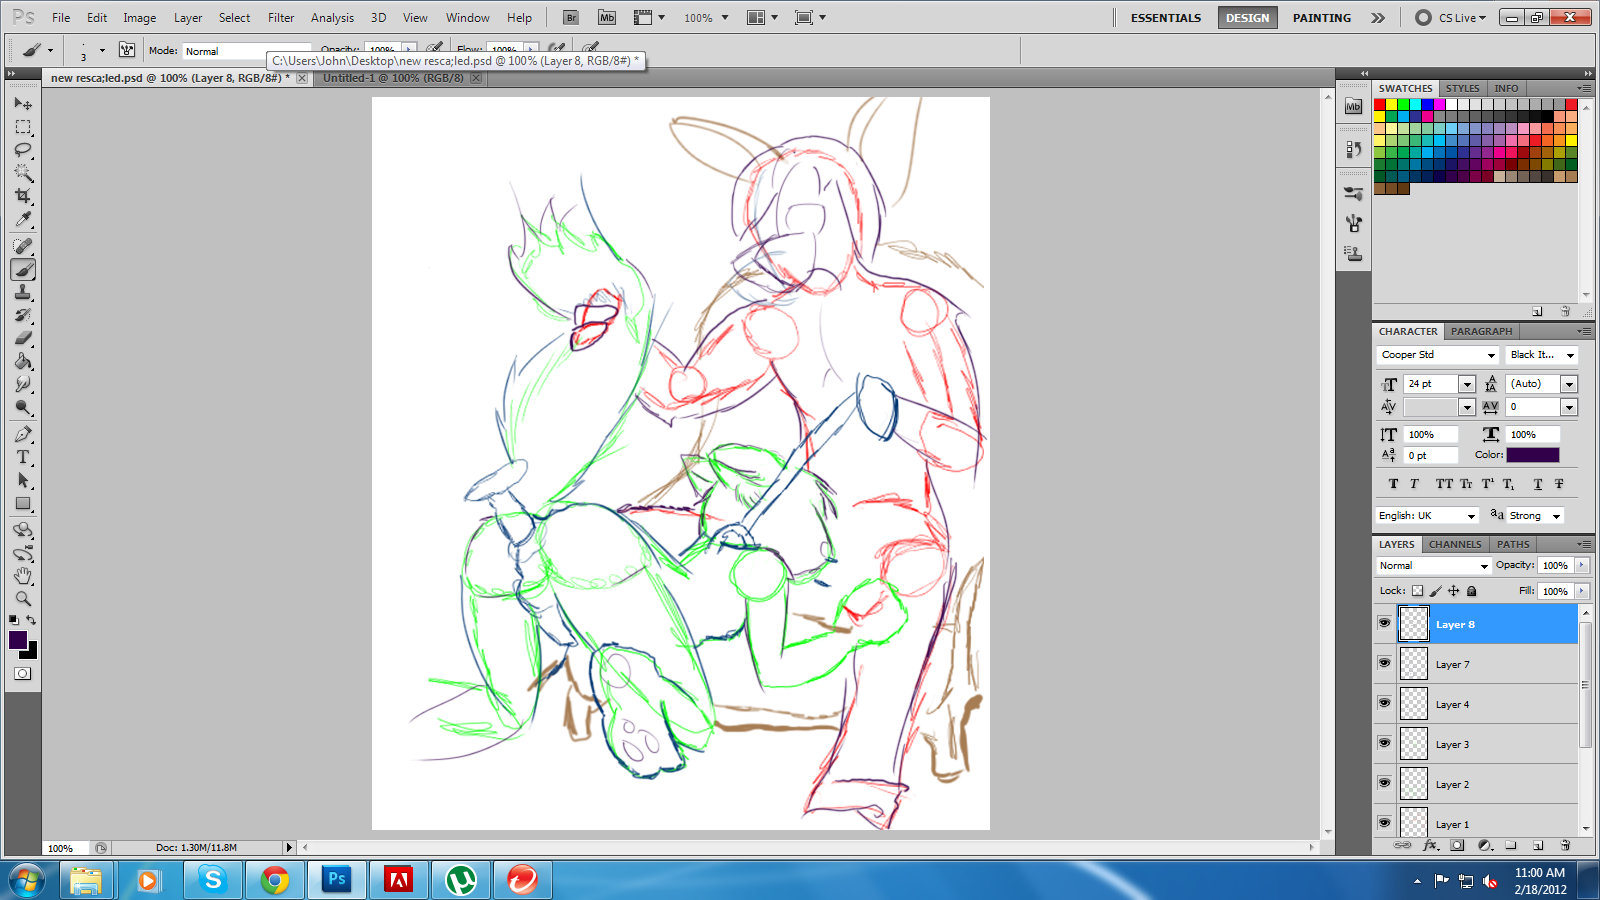1600x900 pixels.
Task: Open Skype from the taskbar
Action: tap(212, 880)
